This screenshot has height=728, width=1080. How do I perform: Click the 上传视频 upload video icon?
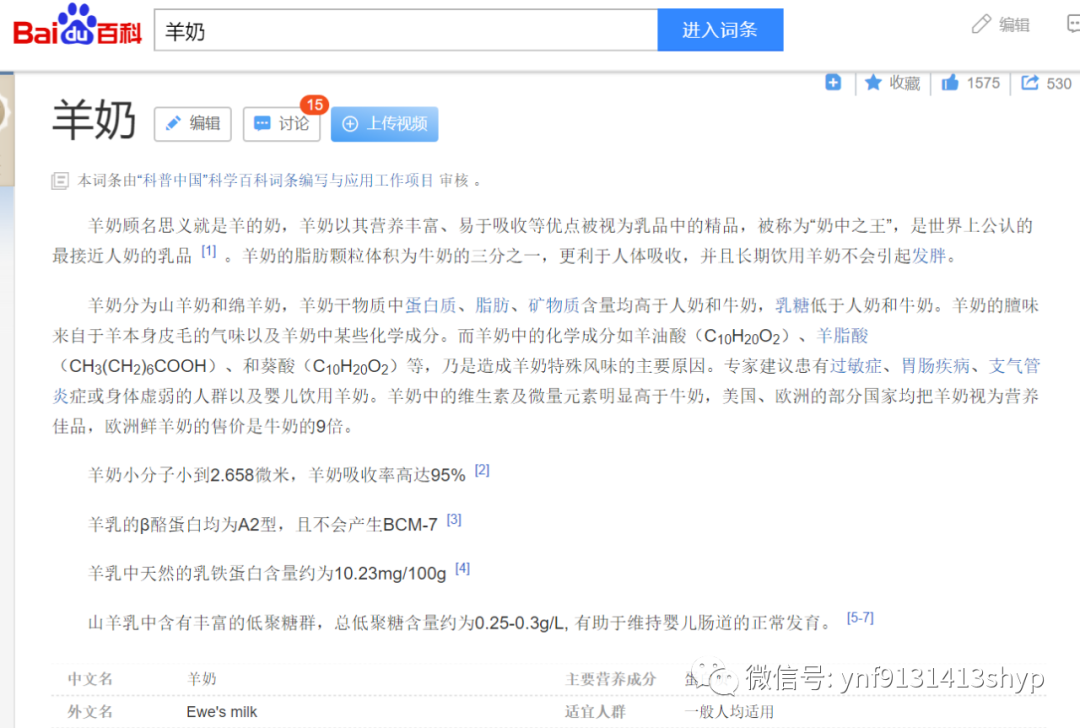click(x=384, y=124)
